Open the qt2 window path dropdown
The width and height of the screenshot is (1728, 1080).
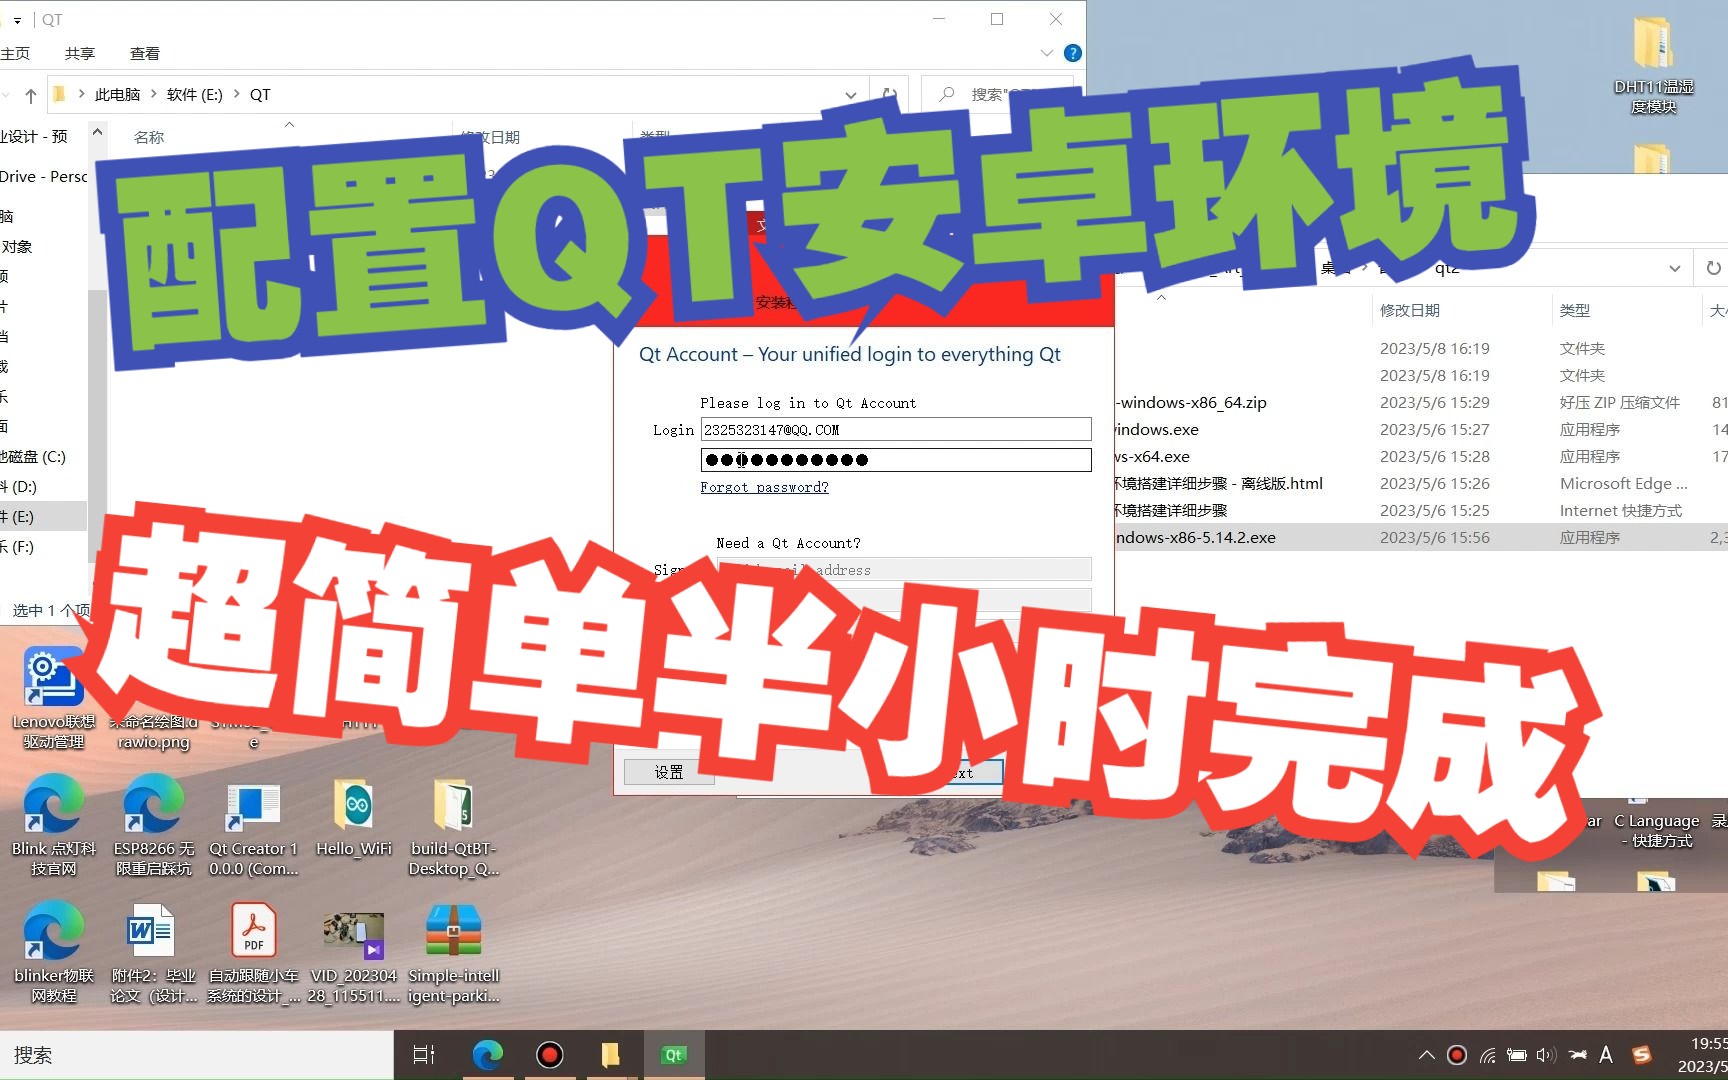pos(1675,268)
